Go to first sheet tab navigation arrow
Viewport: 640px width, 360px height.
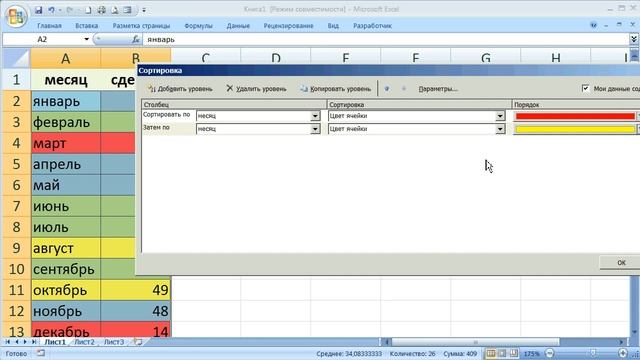8,342
